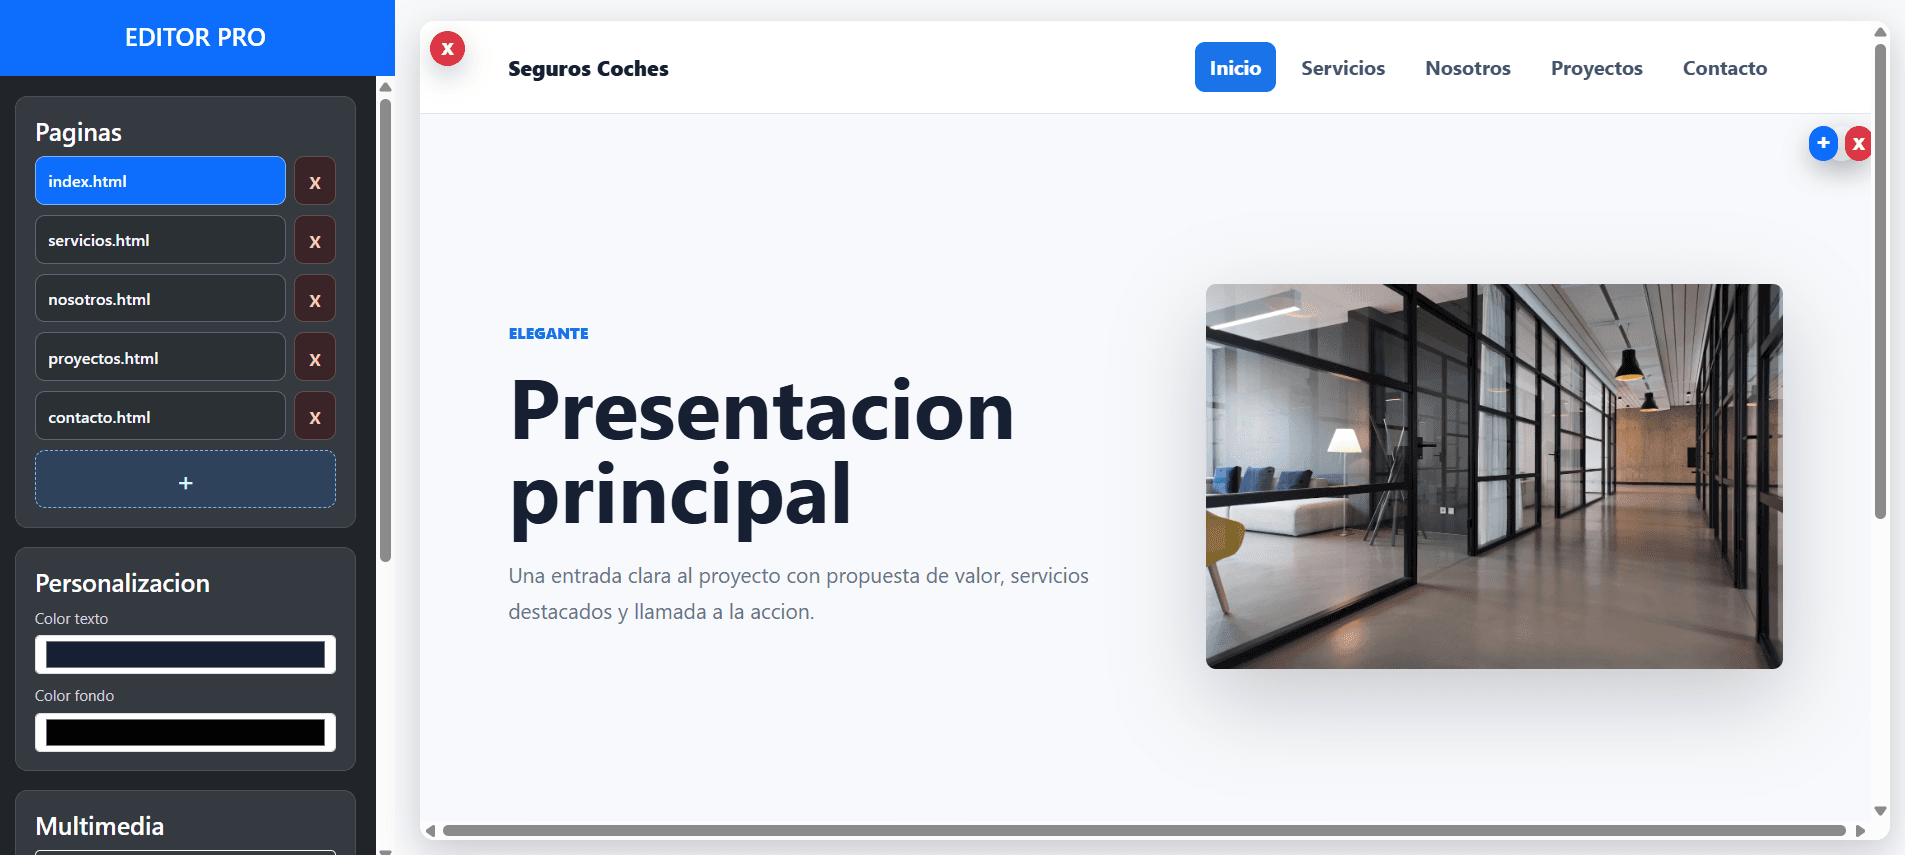Click the preview vertical scrollbar thumb
This screenshot has height=855, width=1905.
(1880, 280)
